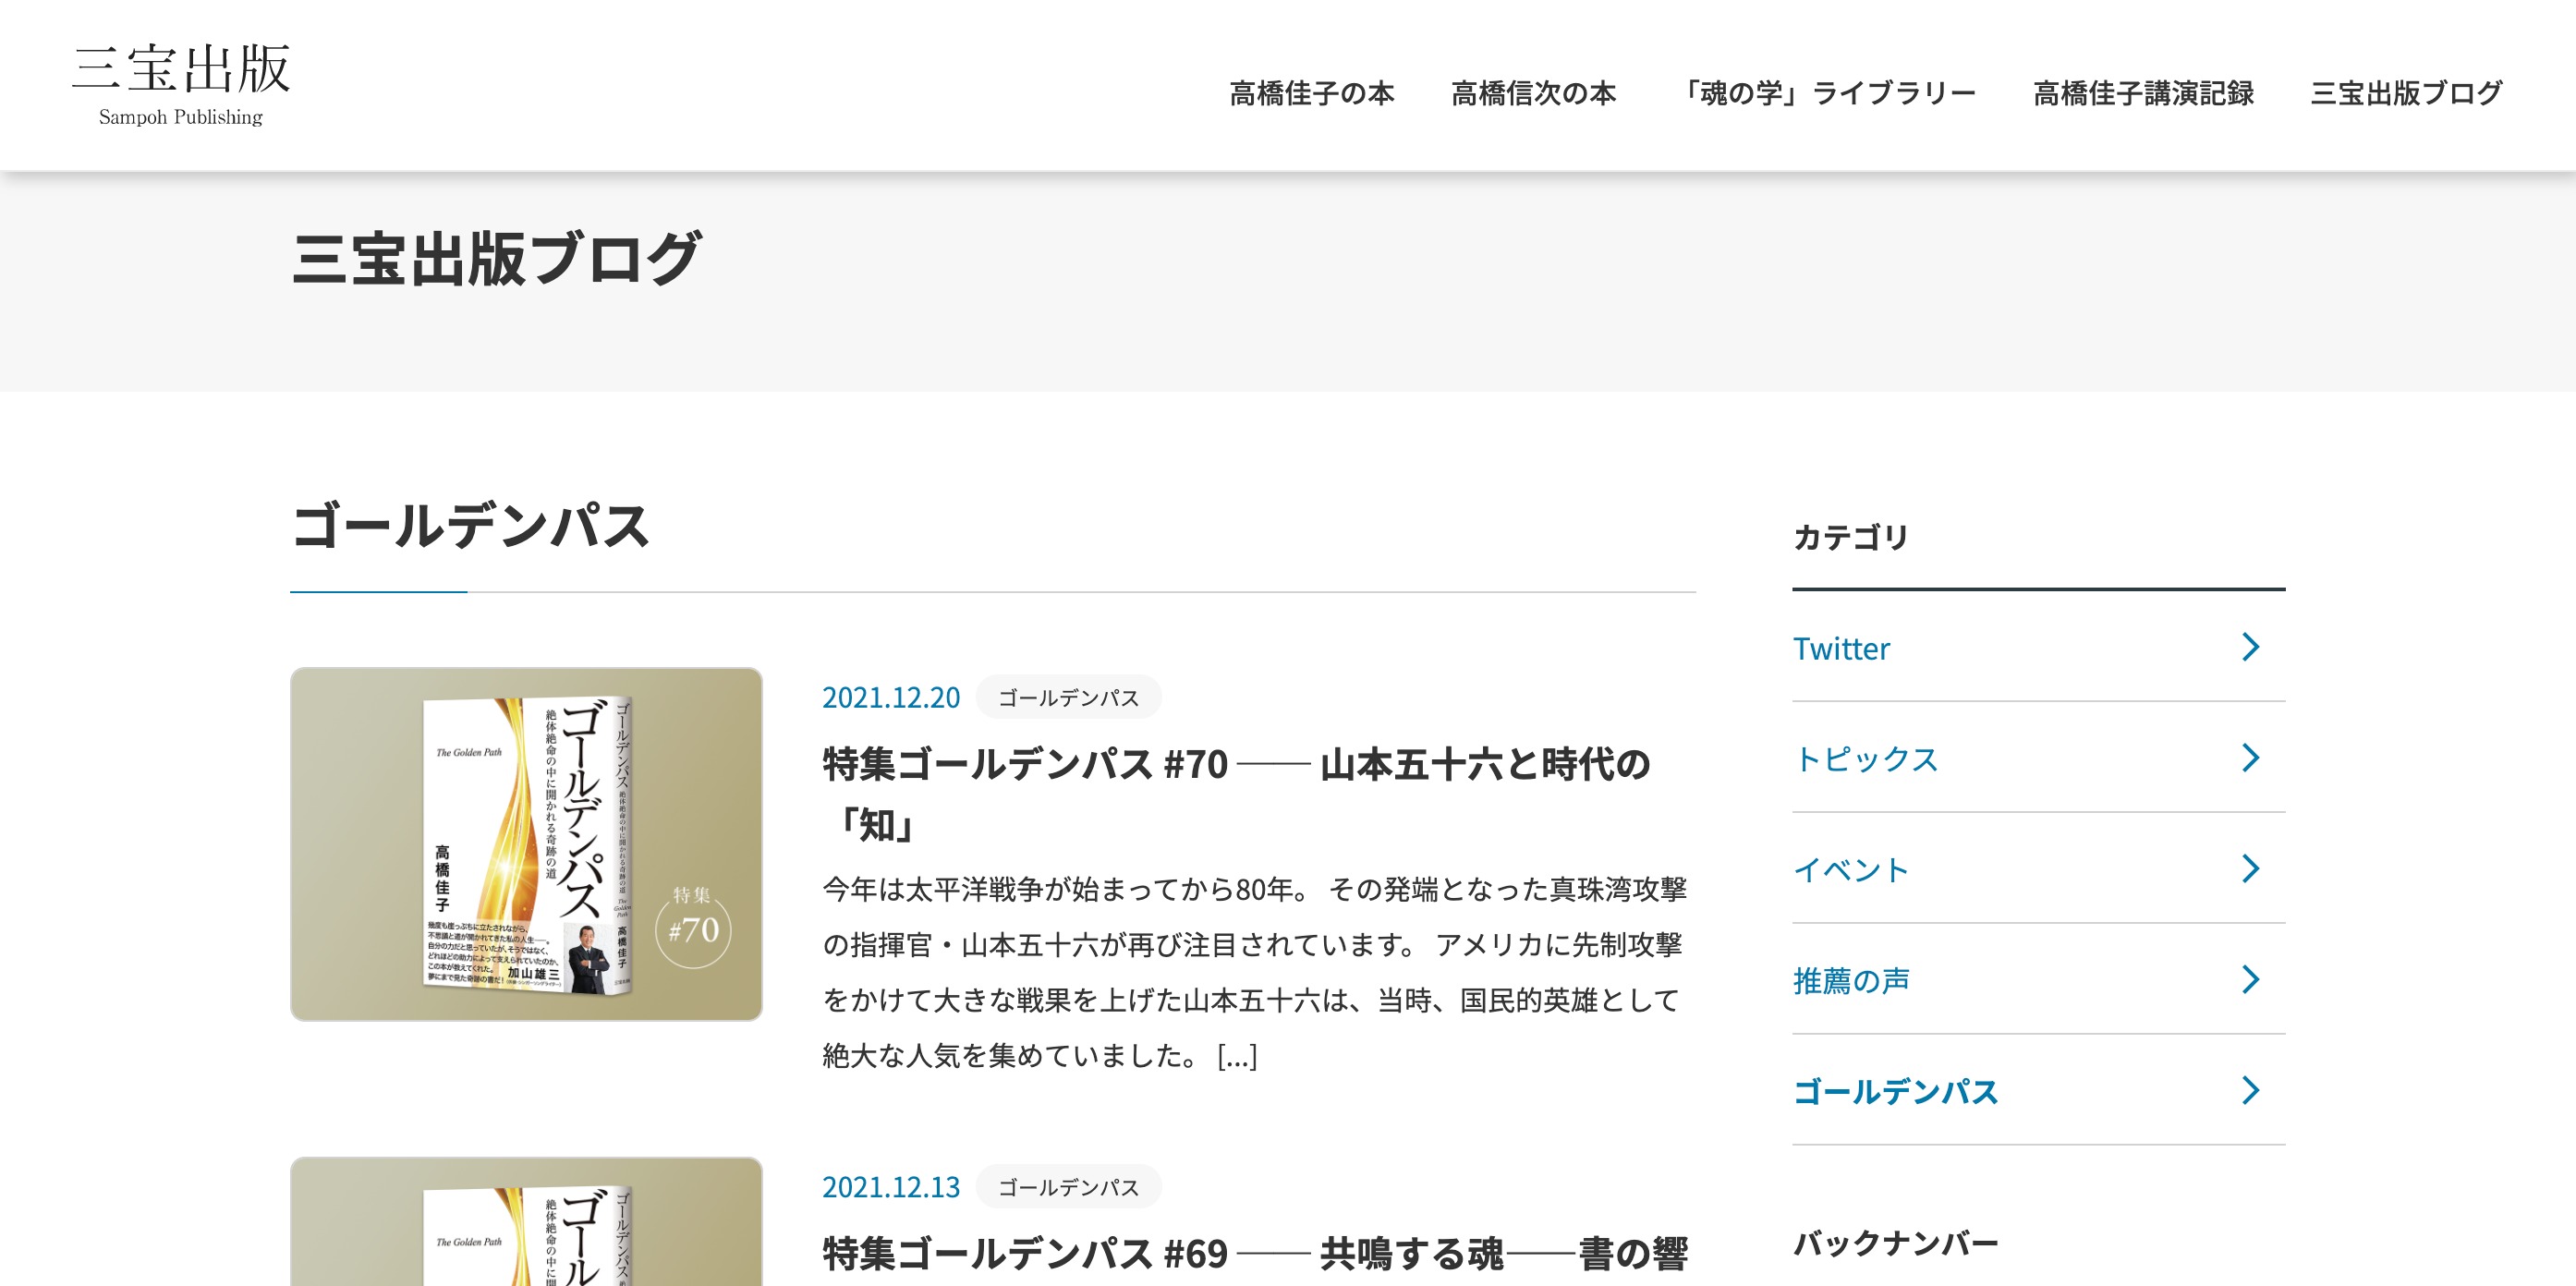Open article 特集ゴールデンパス #70 山本五十六
Viewport: 2576px width, 1286px height.
pos(1236,794)
